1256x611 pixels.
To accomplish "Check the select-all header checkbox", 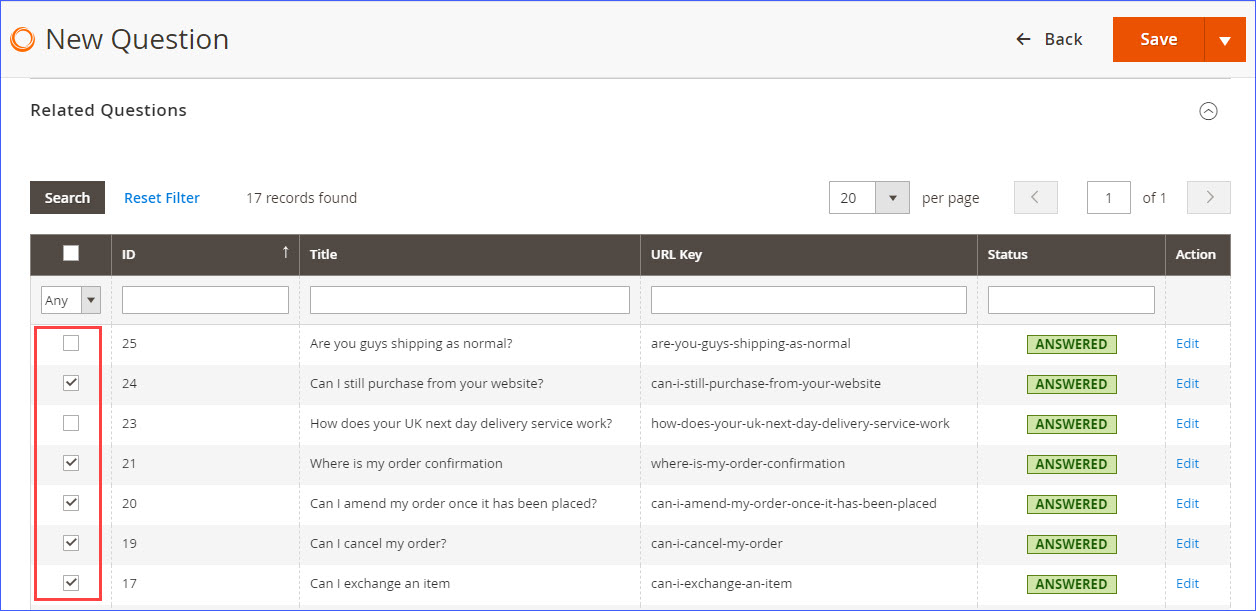I will click(x=69, y=254).
